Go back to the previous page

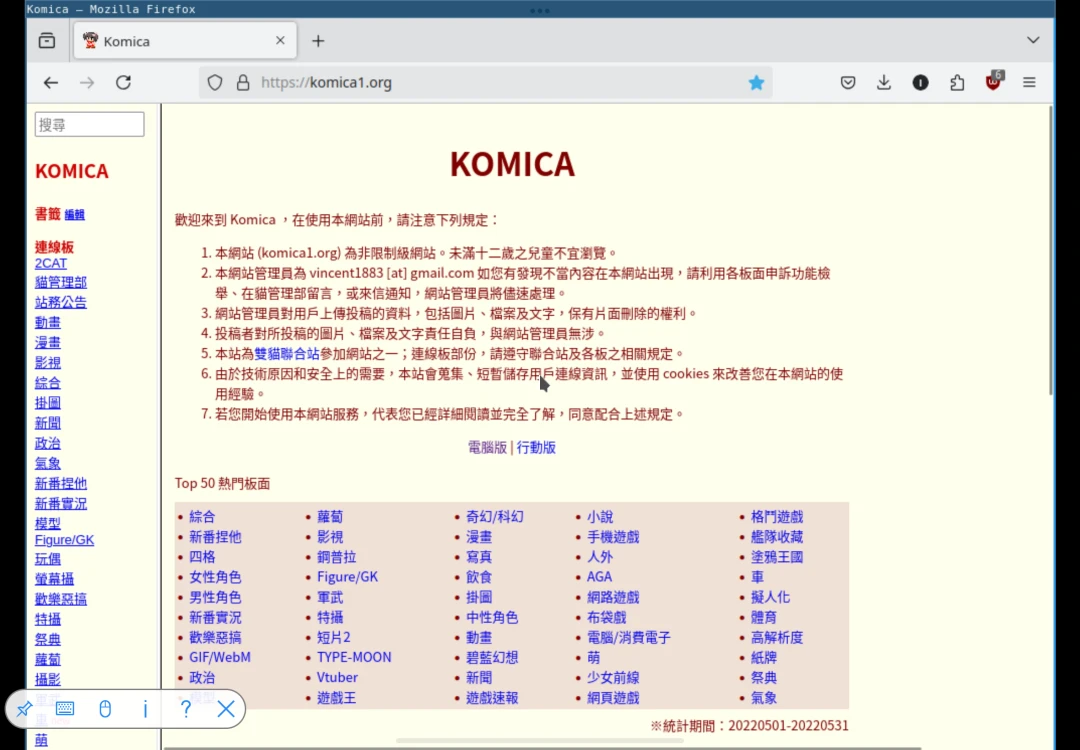pyautogui.click(x=51, y=83)
